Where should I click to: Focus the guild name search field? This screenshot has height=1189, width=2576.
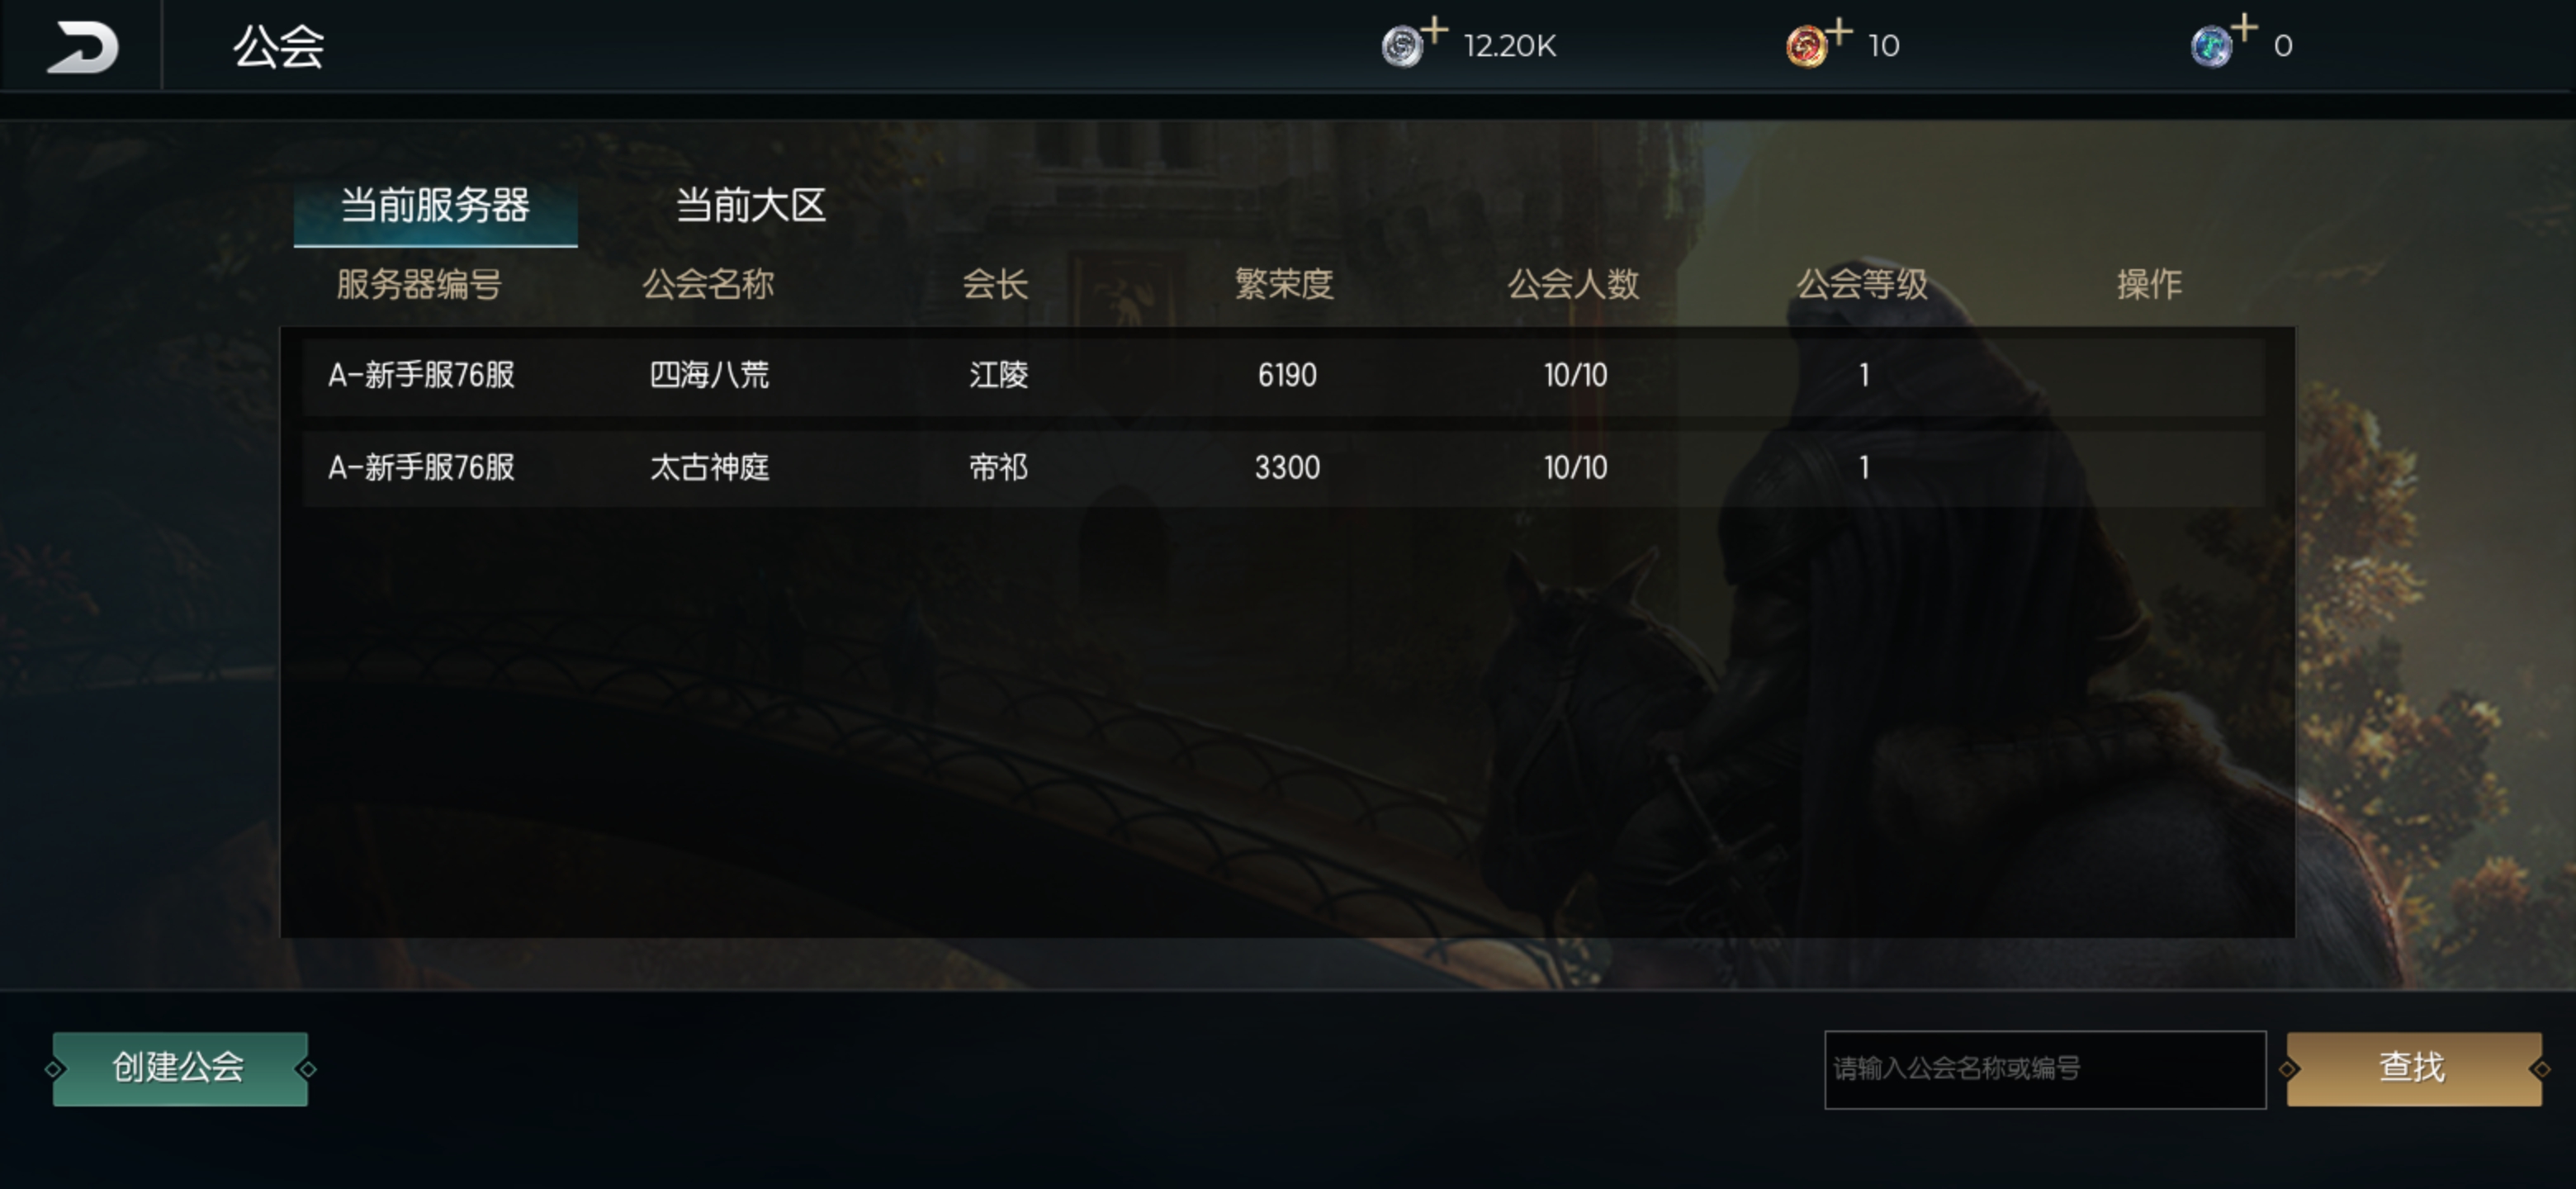2044,1069
